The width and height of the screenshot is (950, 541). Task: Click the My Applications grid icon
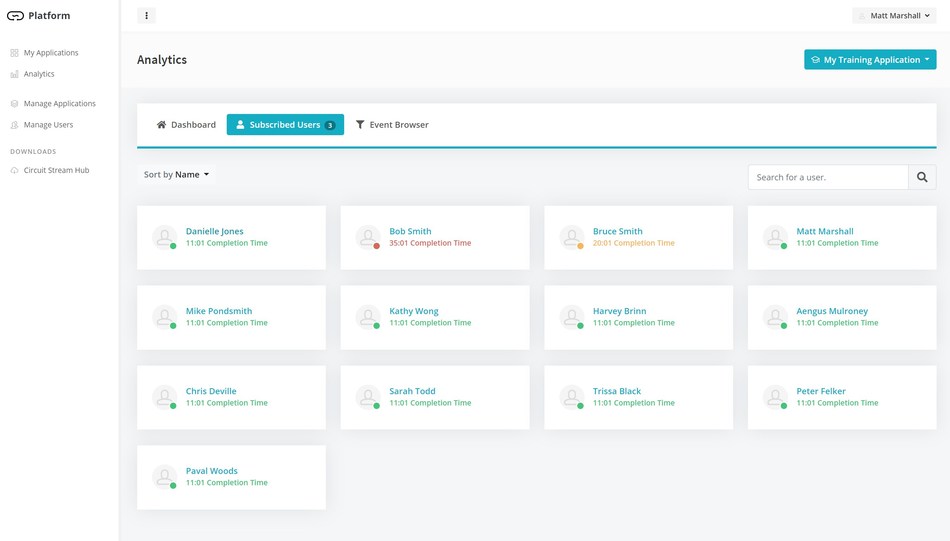14,53
